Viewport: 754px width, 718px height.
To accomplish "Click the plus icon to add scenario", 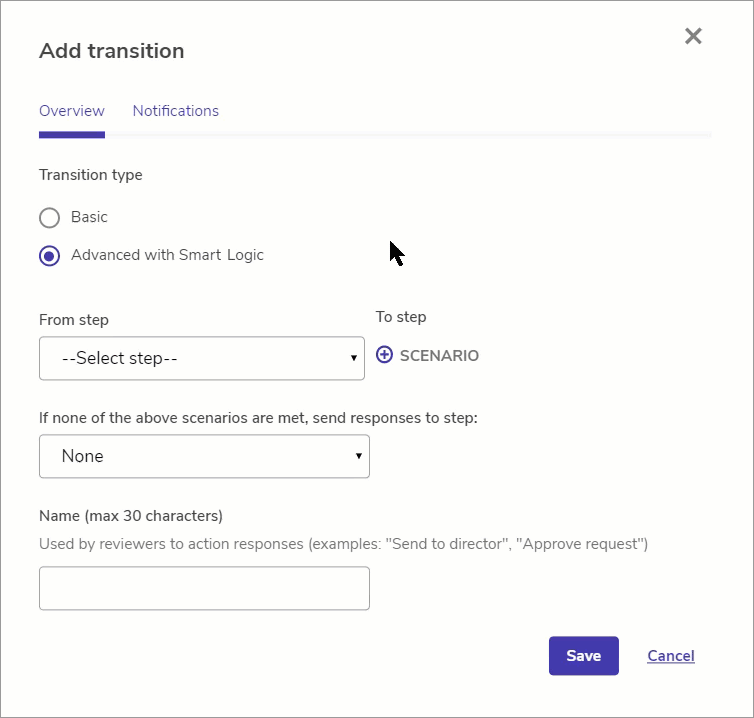I will click(x=384, y=355).
